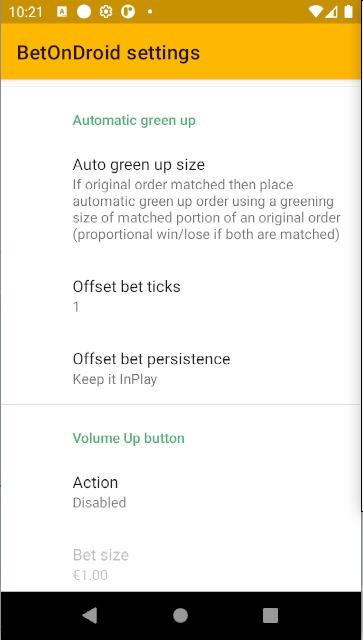Change the Volume Up Action from Disabled
Screen dimensions: 363x640
coord(181,492)
